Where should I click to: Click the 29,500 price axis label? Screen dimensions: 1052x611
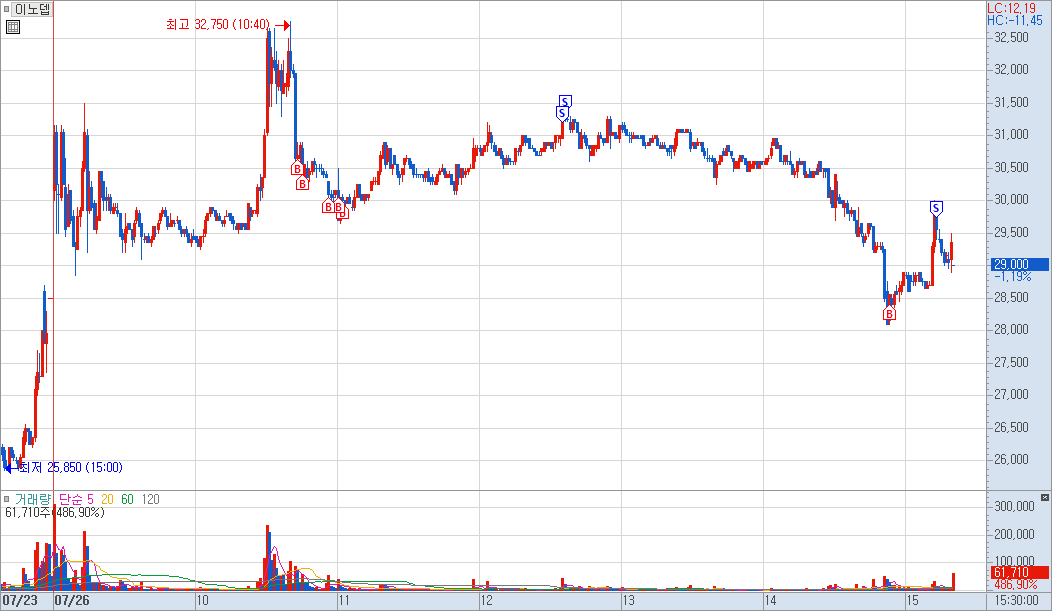[x=1011, y=233]
